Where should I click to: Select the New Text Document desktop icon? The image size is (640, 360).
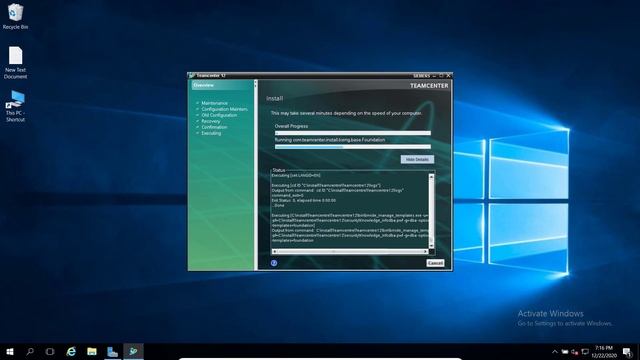click(x=15, y=62)
